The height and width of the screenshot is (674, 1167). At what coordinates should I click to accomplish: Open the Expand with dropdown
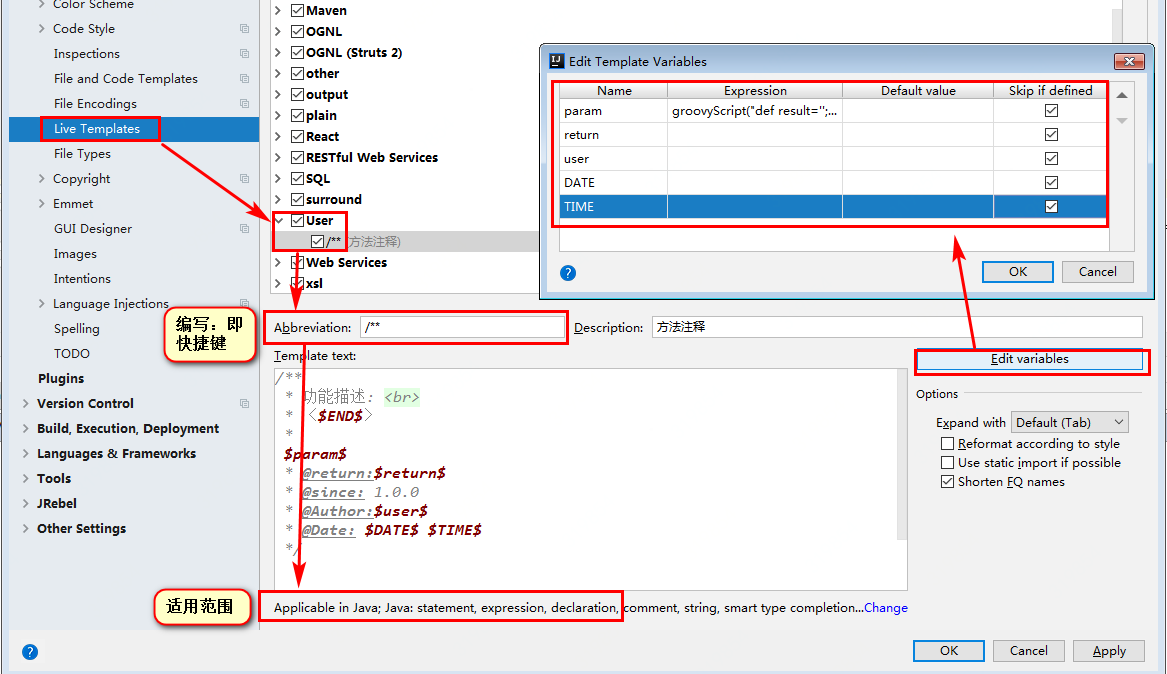click(x=1069, y=423)
